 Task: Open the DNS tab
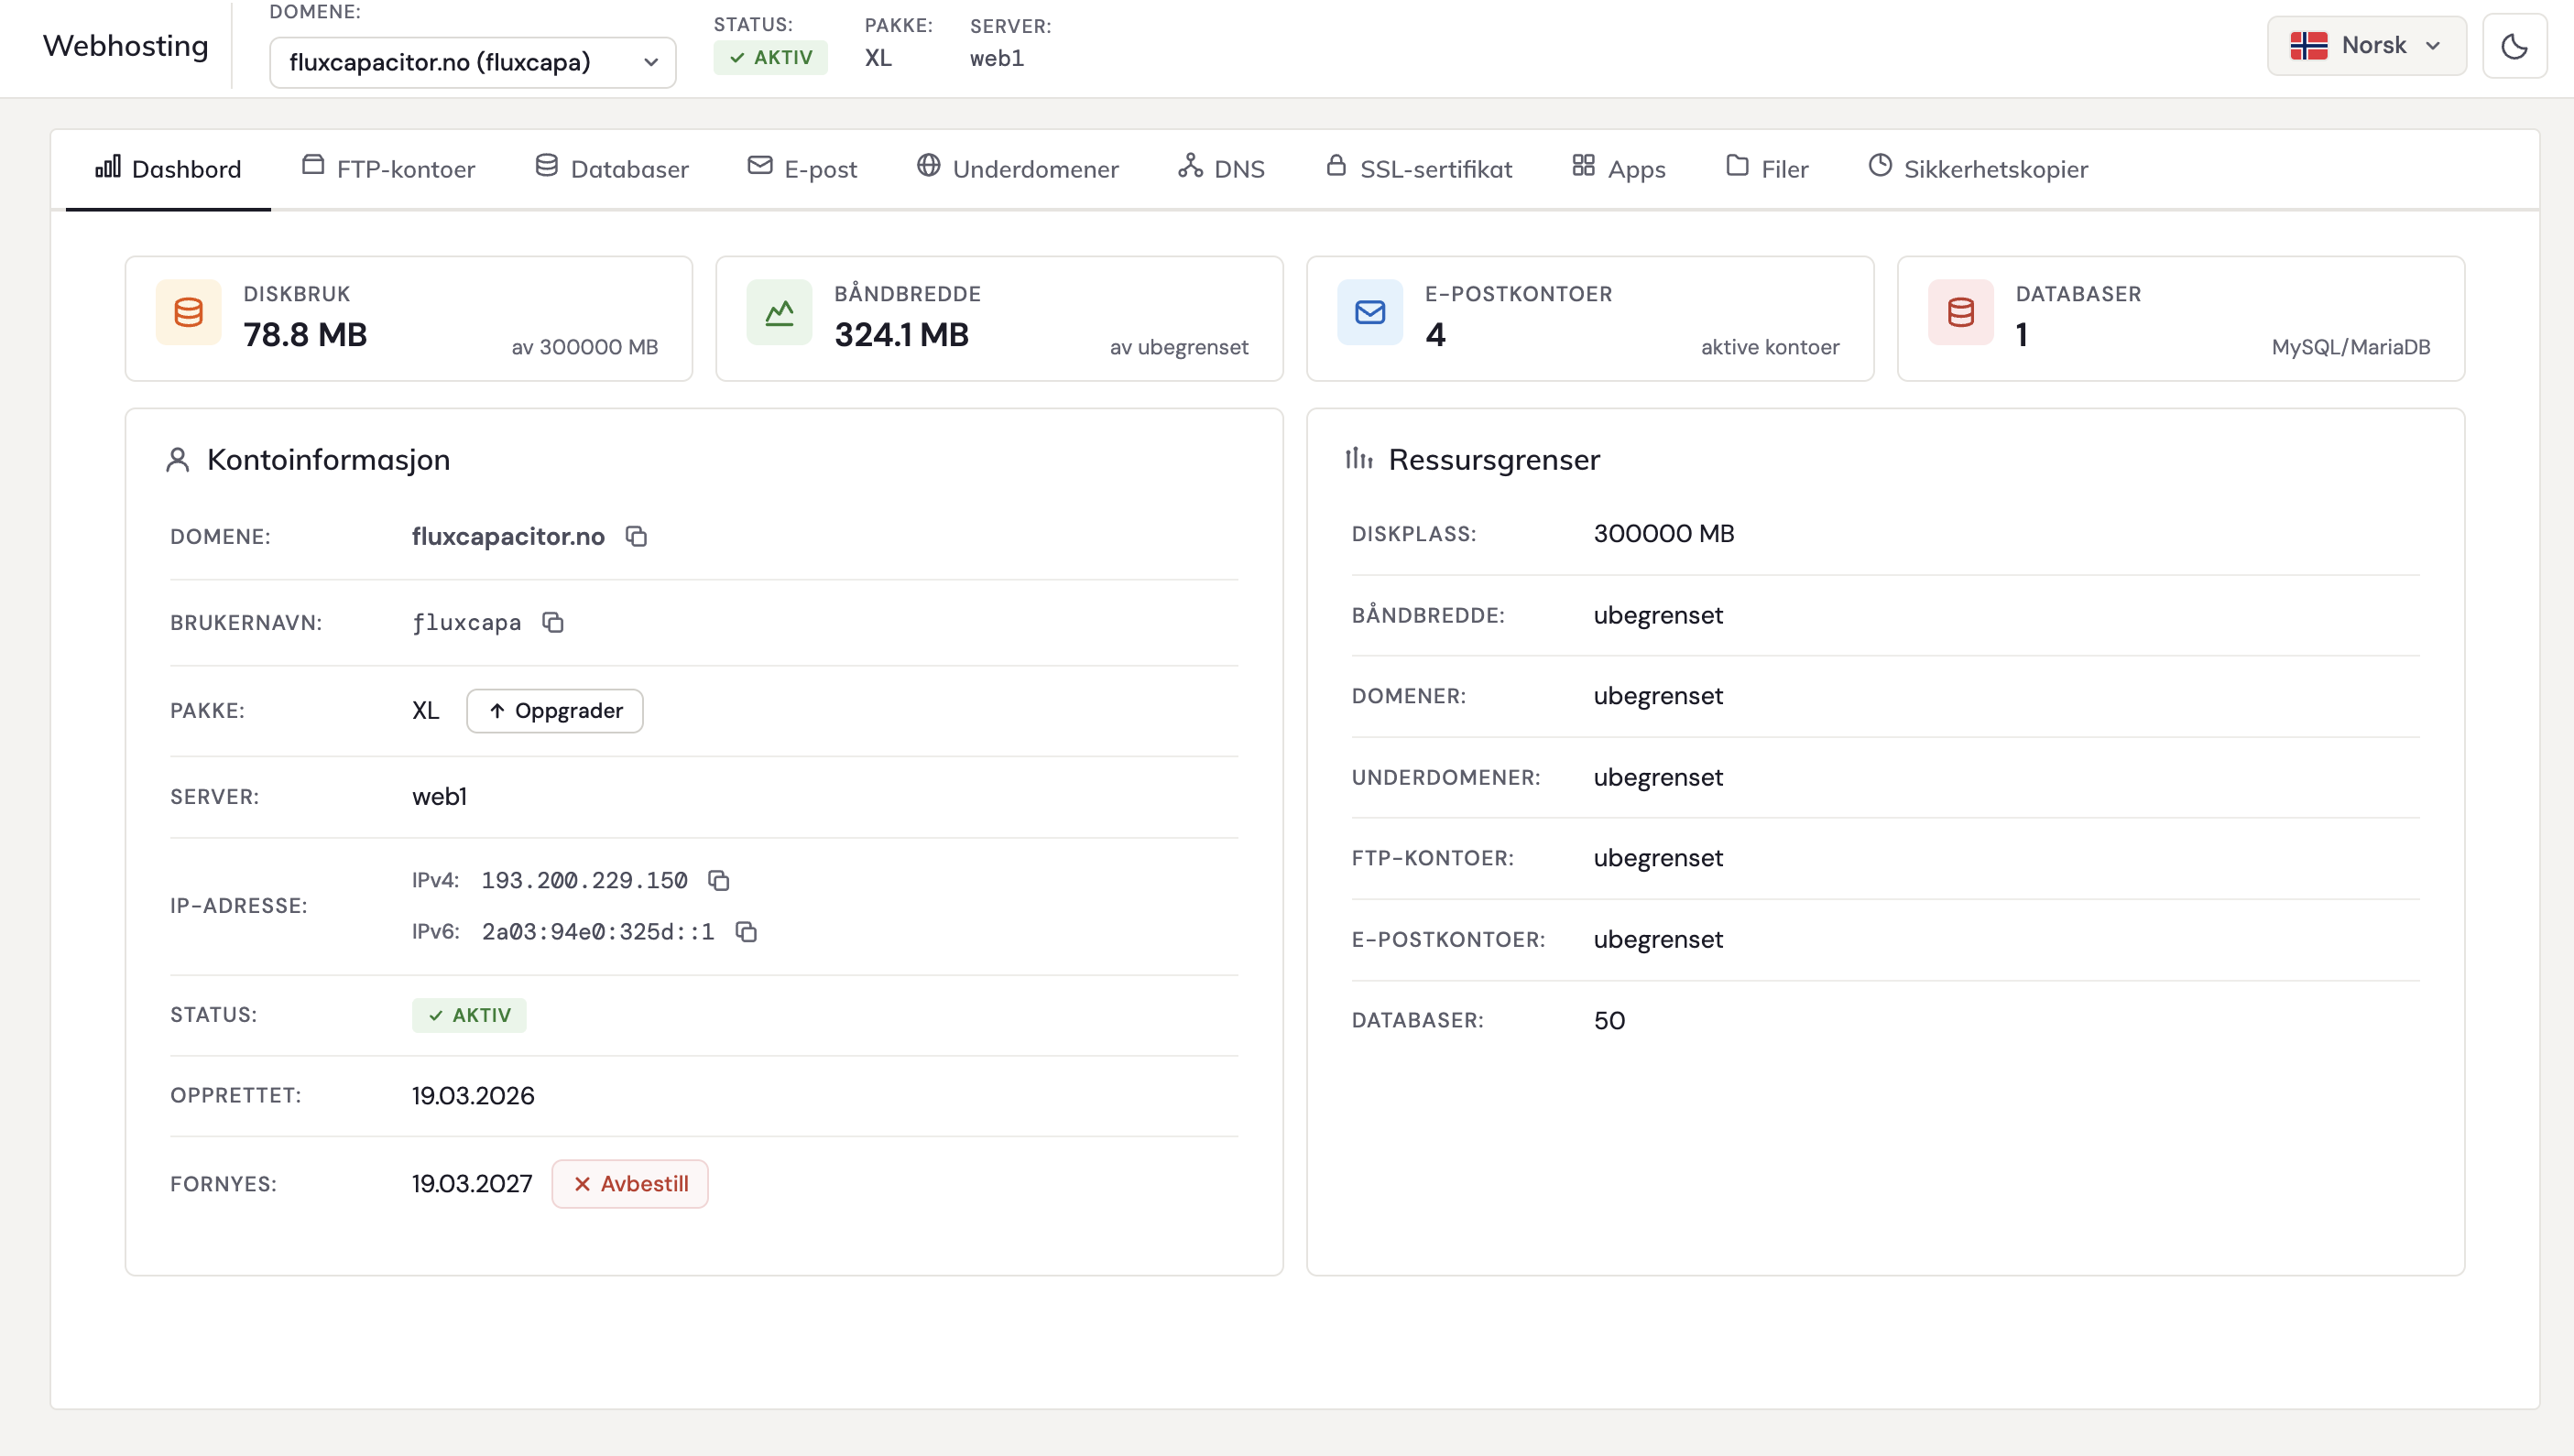click(x=1221, y=168)
